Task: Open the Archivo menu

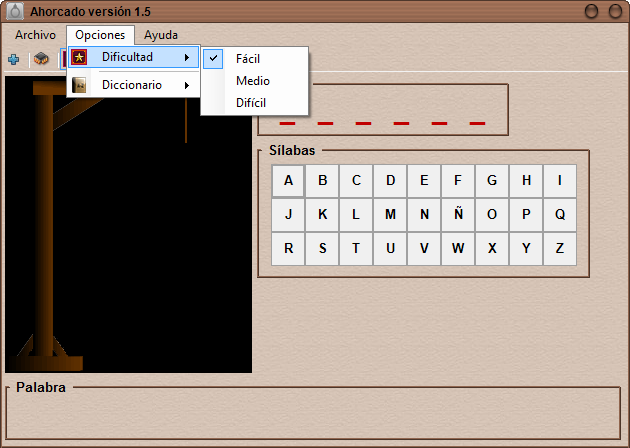Action: point(35,35)
